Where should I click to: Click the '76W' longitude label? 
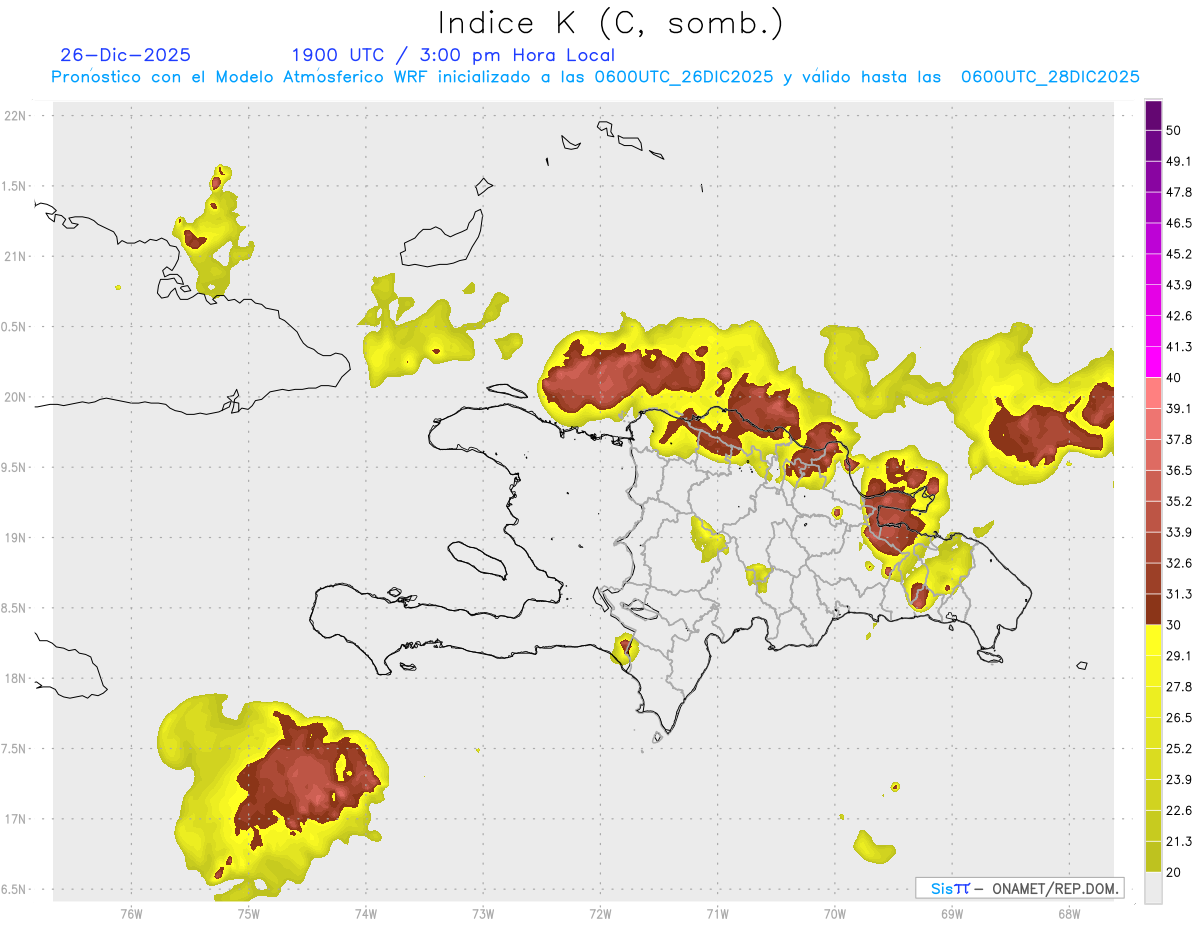point(131,913)
